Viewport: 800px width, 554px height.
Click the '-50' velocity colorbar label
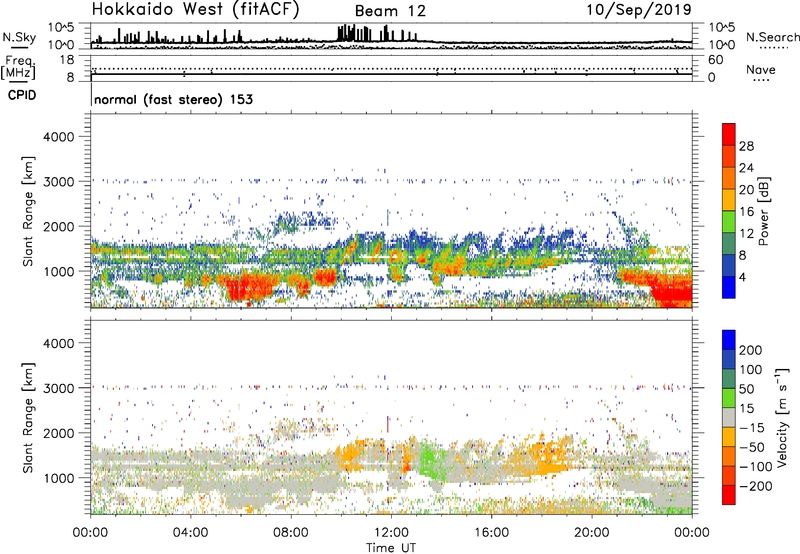(x=752, y=447)
